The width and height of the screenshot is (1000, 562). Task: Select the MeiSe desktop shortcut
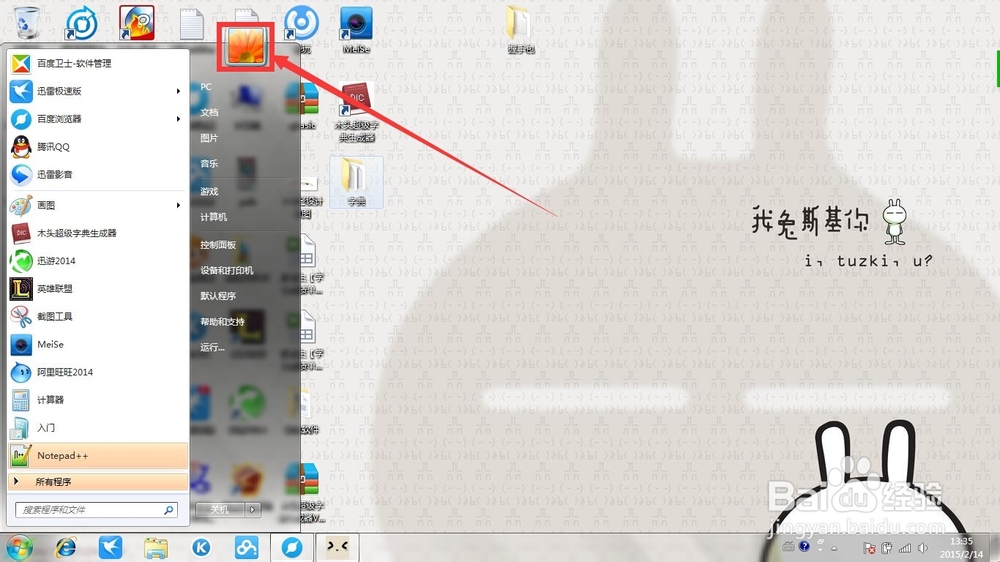[356, 29]
